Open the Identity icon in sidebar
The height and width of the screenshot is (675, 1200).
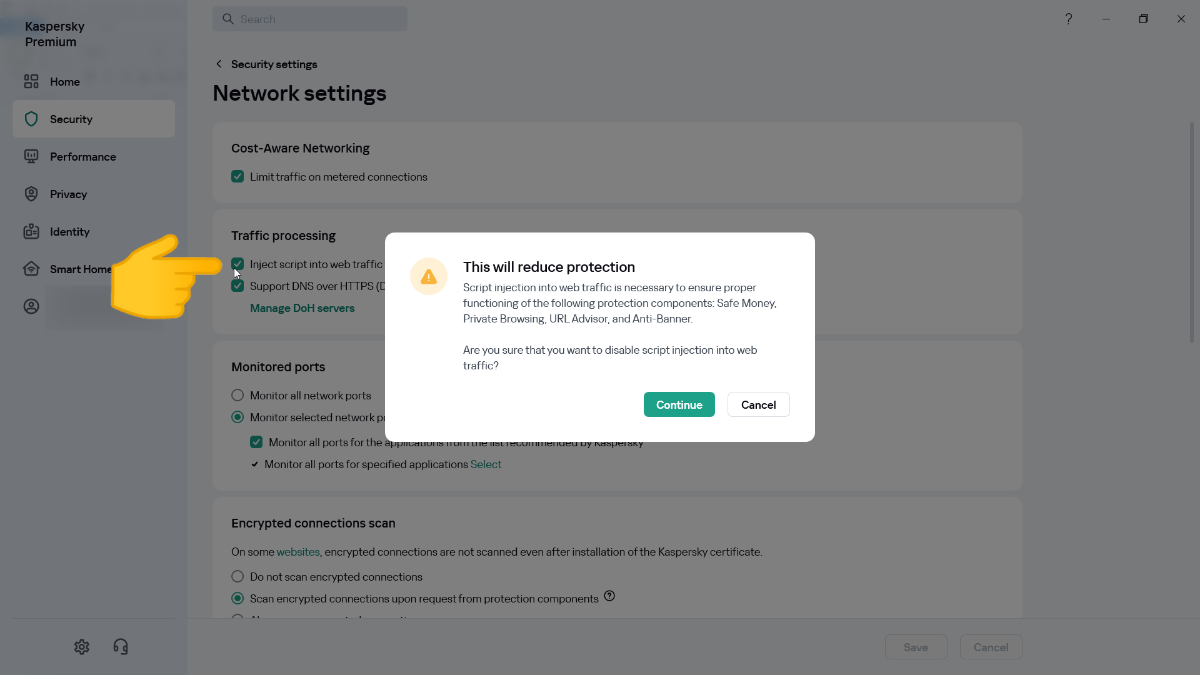31,232
